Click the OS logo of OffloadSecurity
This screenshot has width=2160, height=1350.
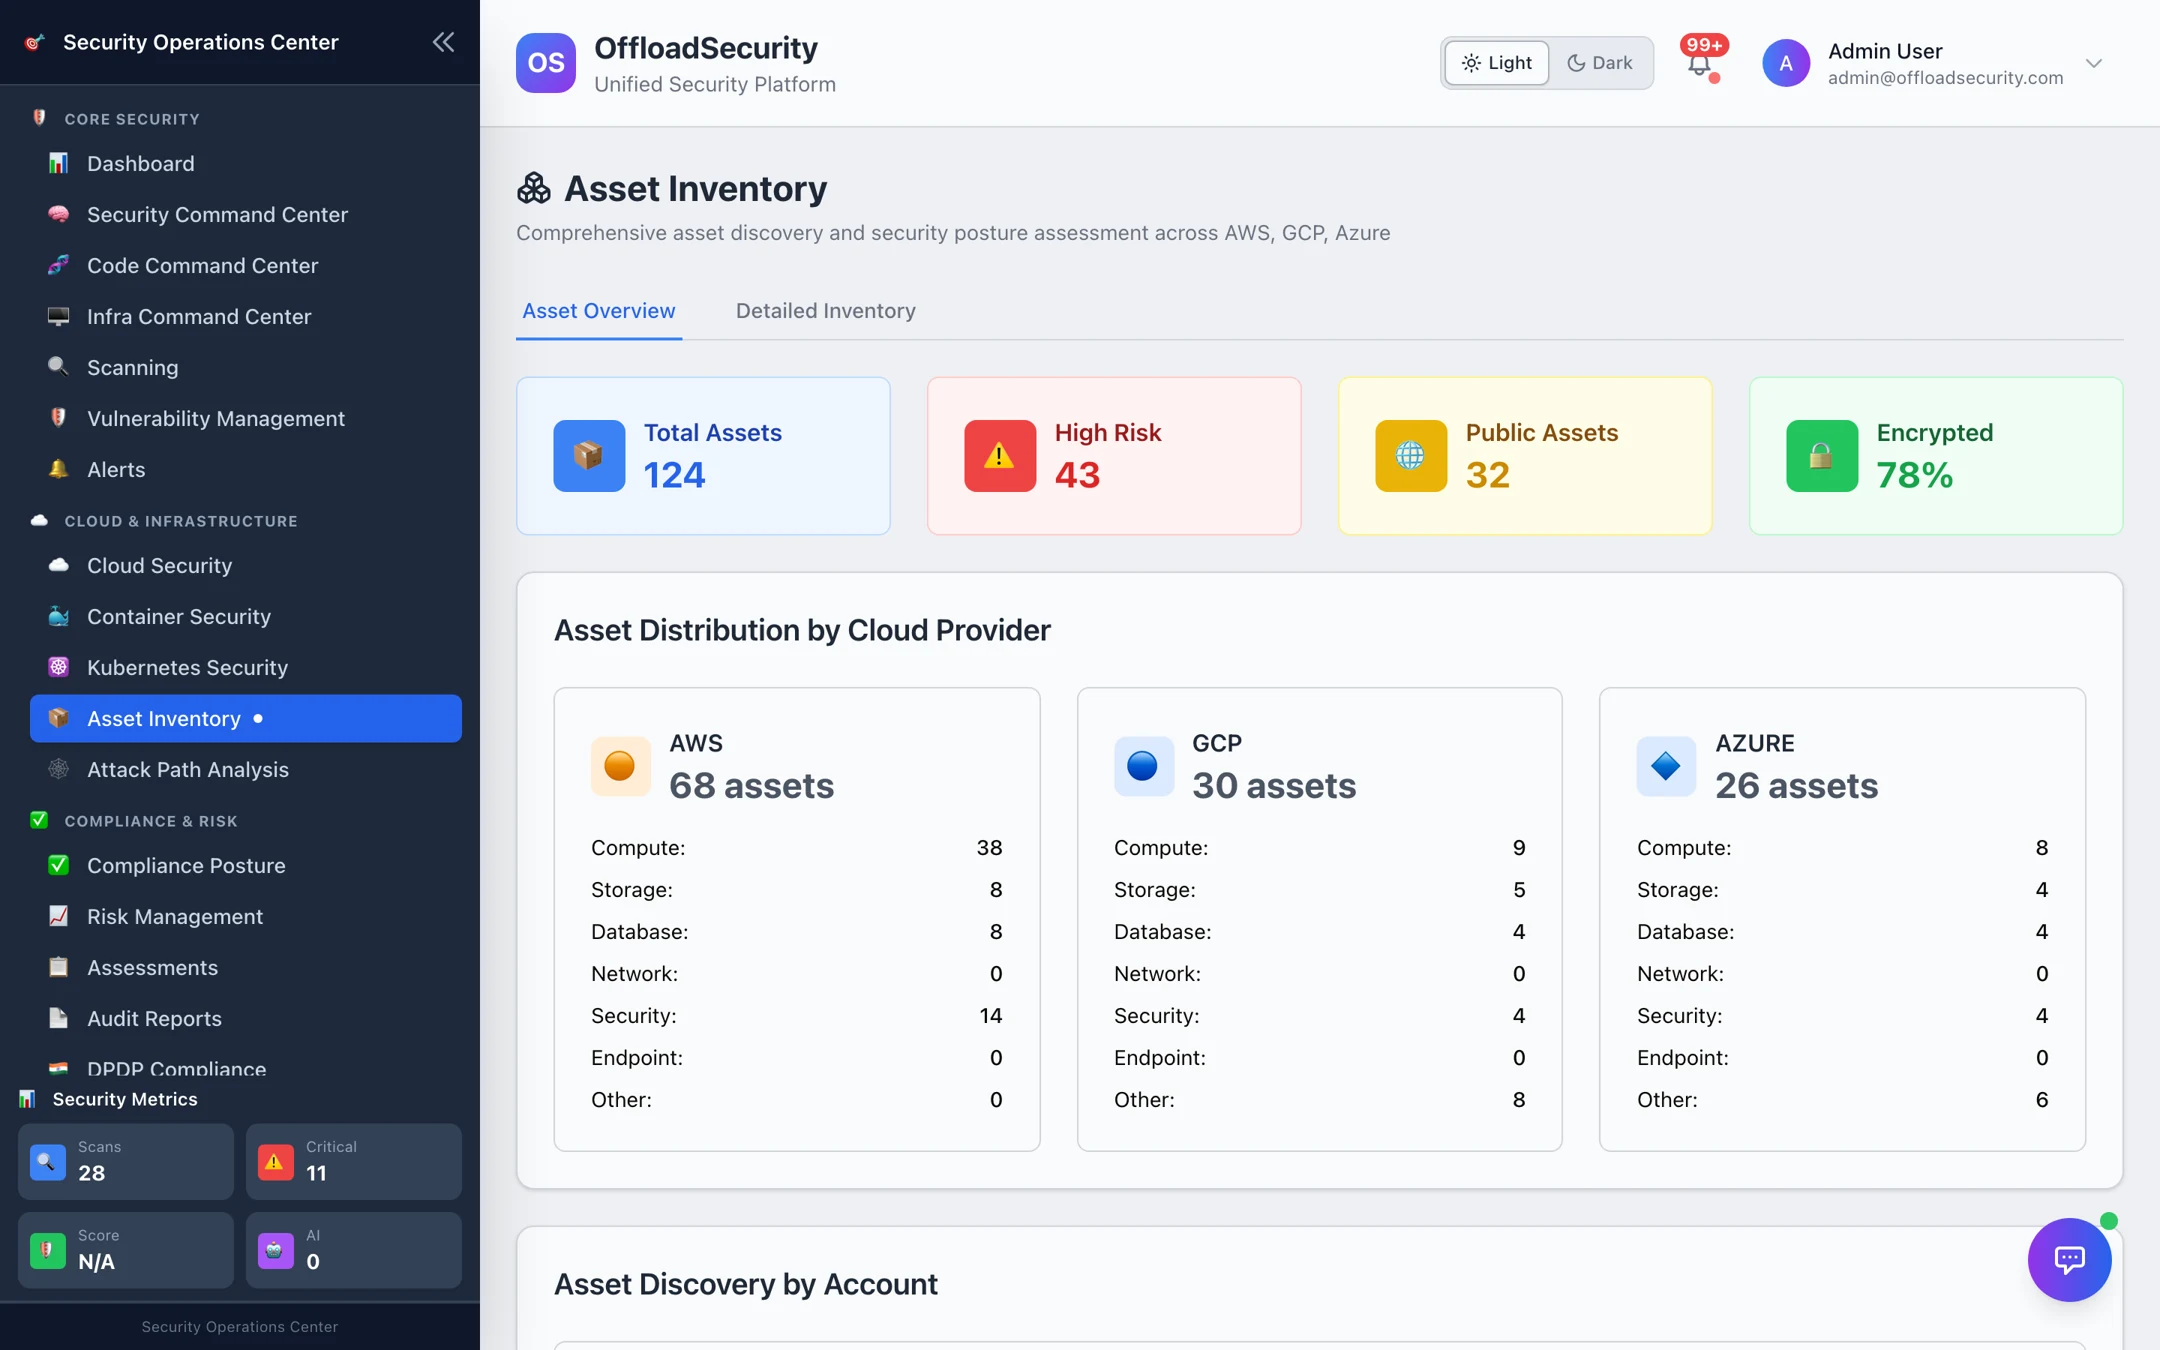point(546,63)
